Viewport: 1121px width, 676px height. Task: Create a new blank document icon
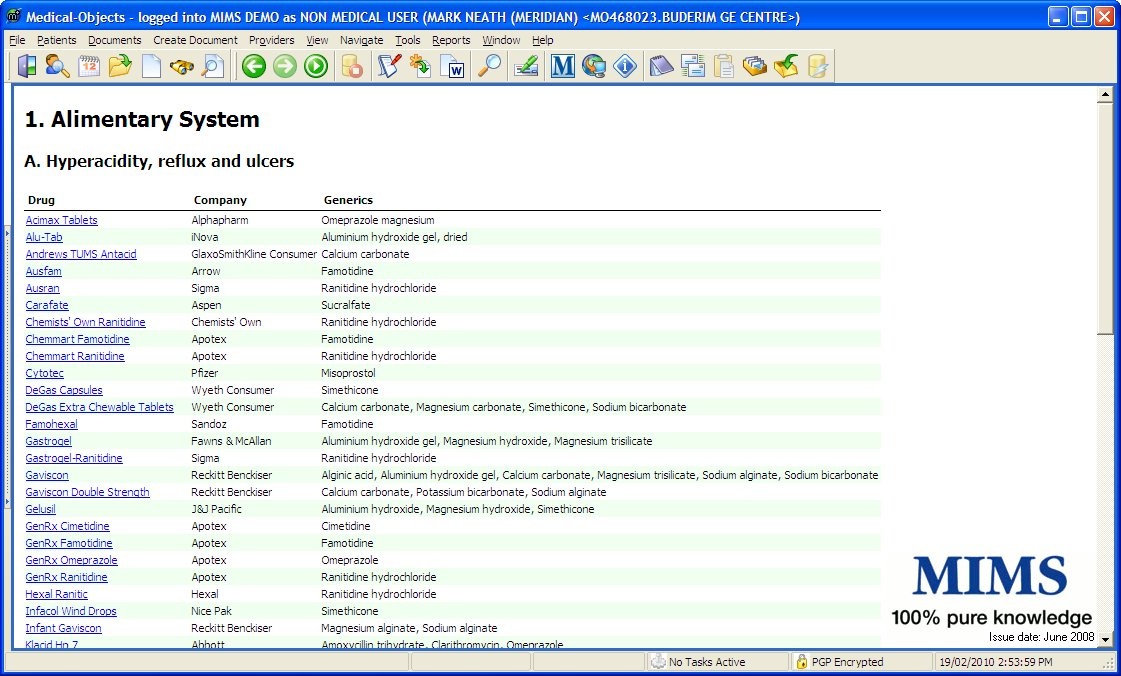click(151, 66)
